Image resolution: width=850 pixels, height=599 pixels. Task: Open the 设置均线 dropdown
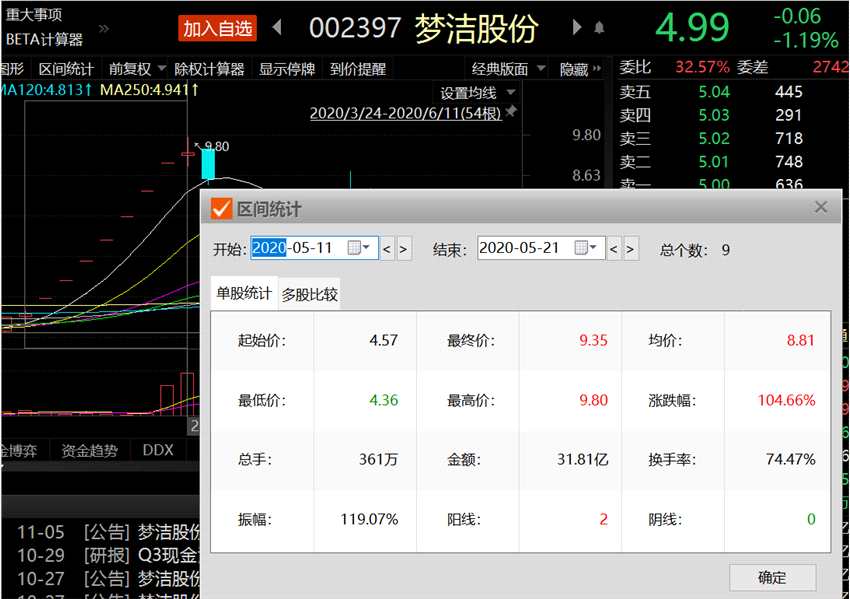pyautogui.click(x=477, y=93)
